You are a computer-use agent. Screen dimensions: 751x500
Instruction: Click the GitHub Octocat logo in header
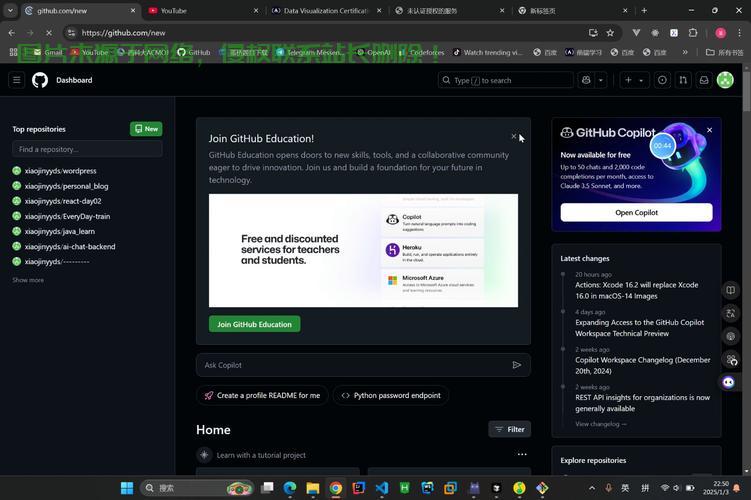[40, 80]
